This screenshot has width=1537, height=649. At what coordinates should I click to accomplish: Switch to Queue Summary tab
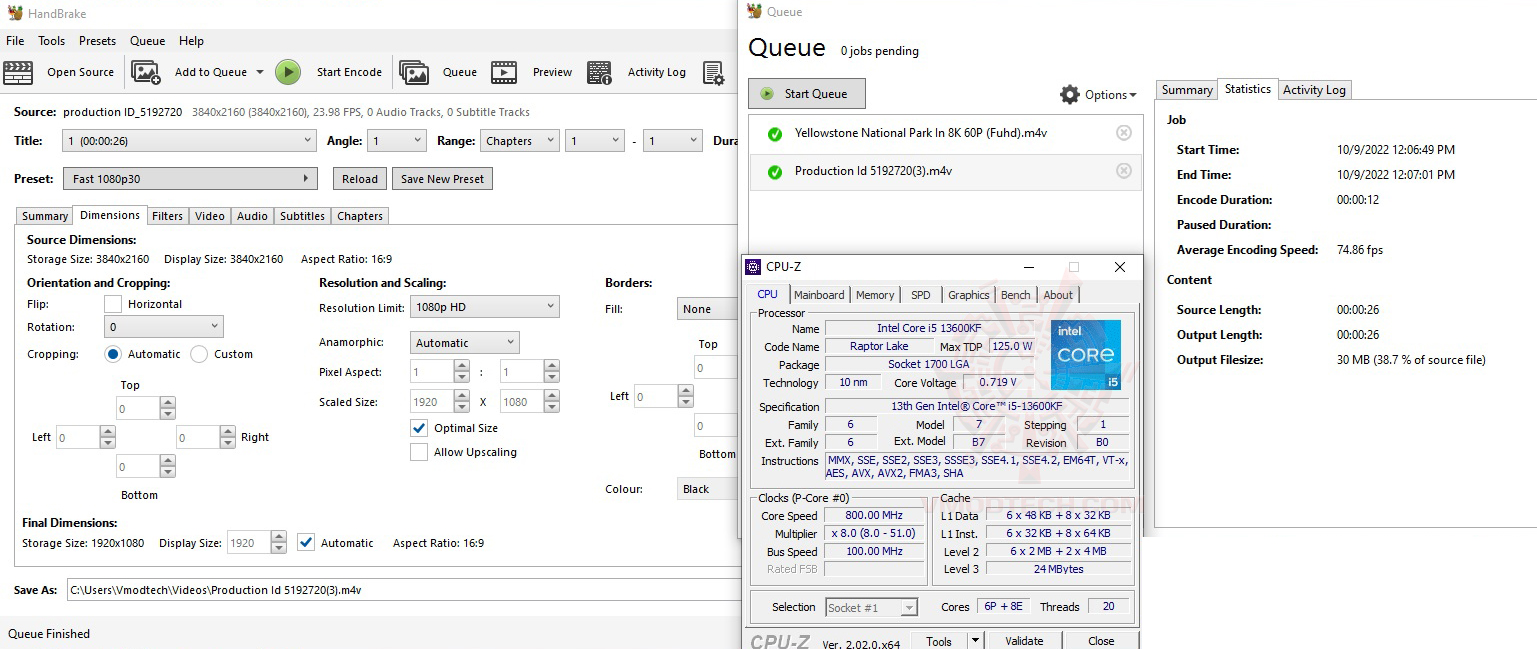click(1187, 90)
